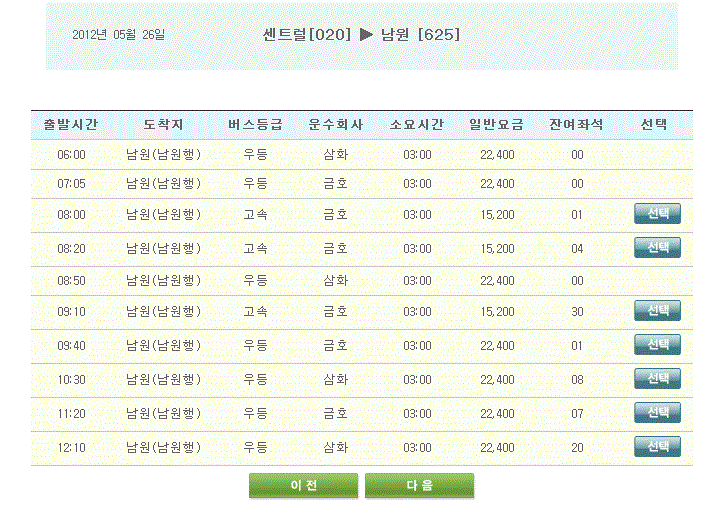723x512 pixels.
Task: Click remaining seats 07 in 11:20 row
Action: [577, 414]
